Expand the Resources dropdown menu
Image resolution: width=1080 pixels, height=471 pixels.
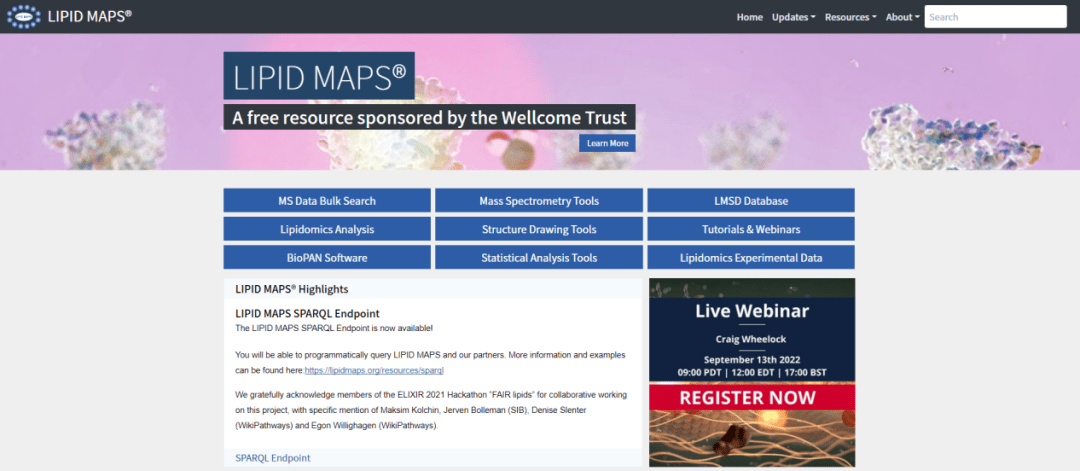(x=851, y=17)
